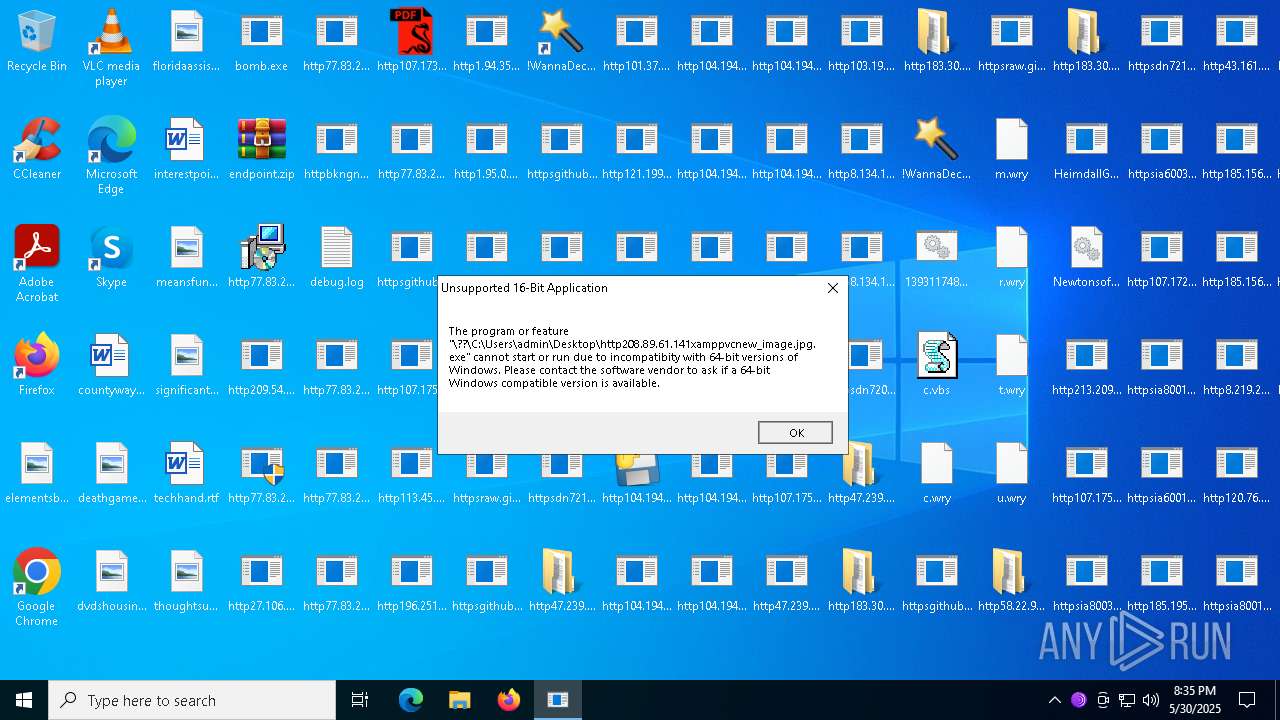Select the http1.94.35... desktop icon
This screenshot has width=1280, height=720.
tap(486, 41)
